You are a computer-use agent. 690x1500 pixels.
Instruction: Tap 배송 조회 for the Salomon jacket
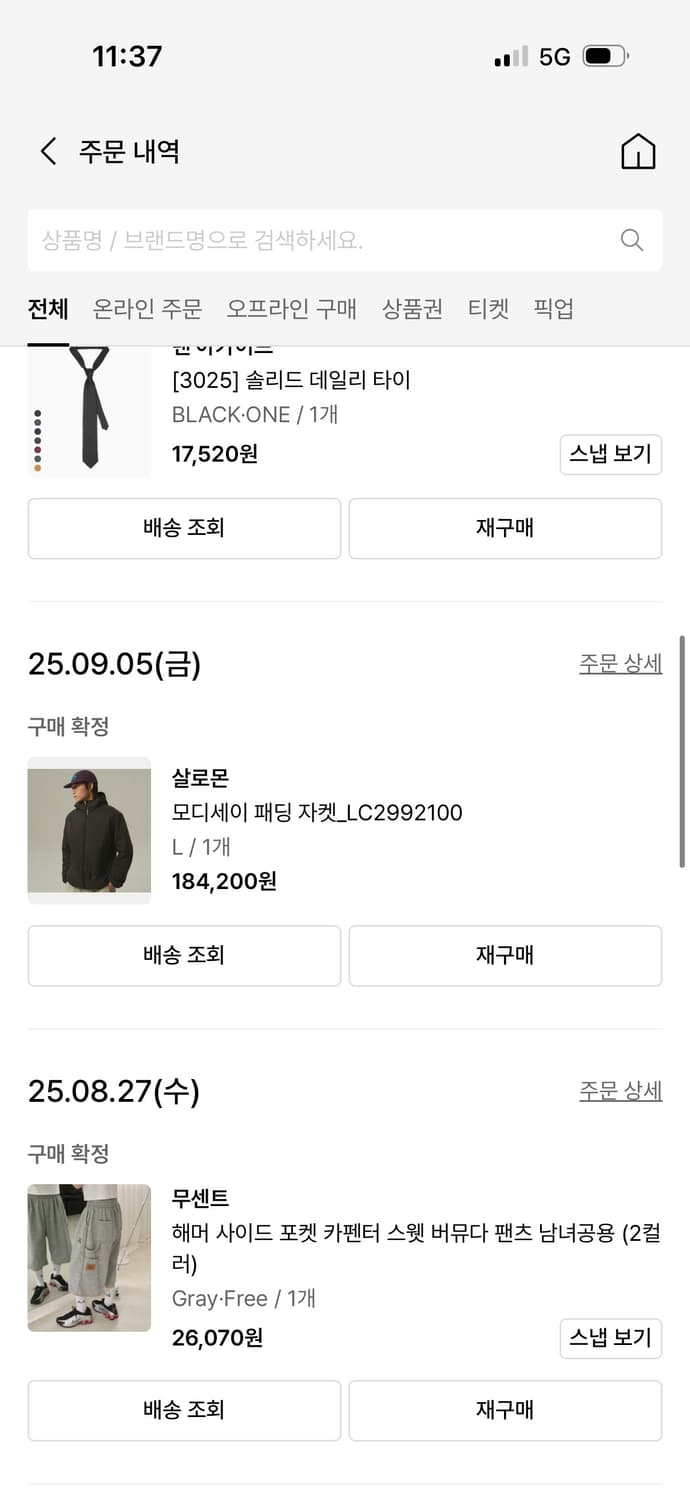(183, 955)
